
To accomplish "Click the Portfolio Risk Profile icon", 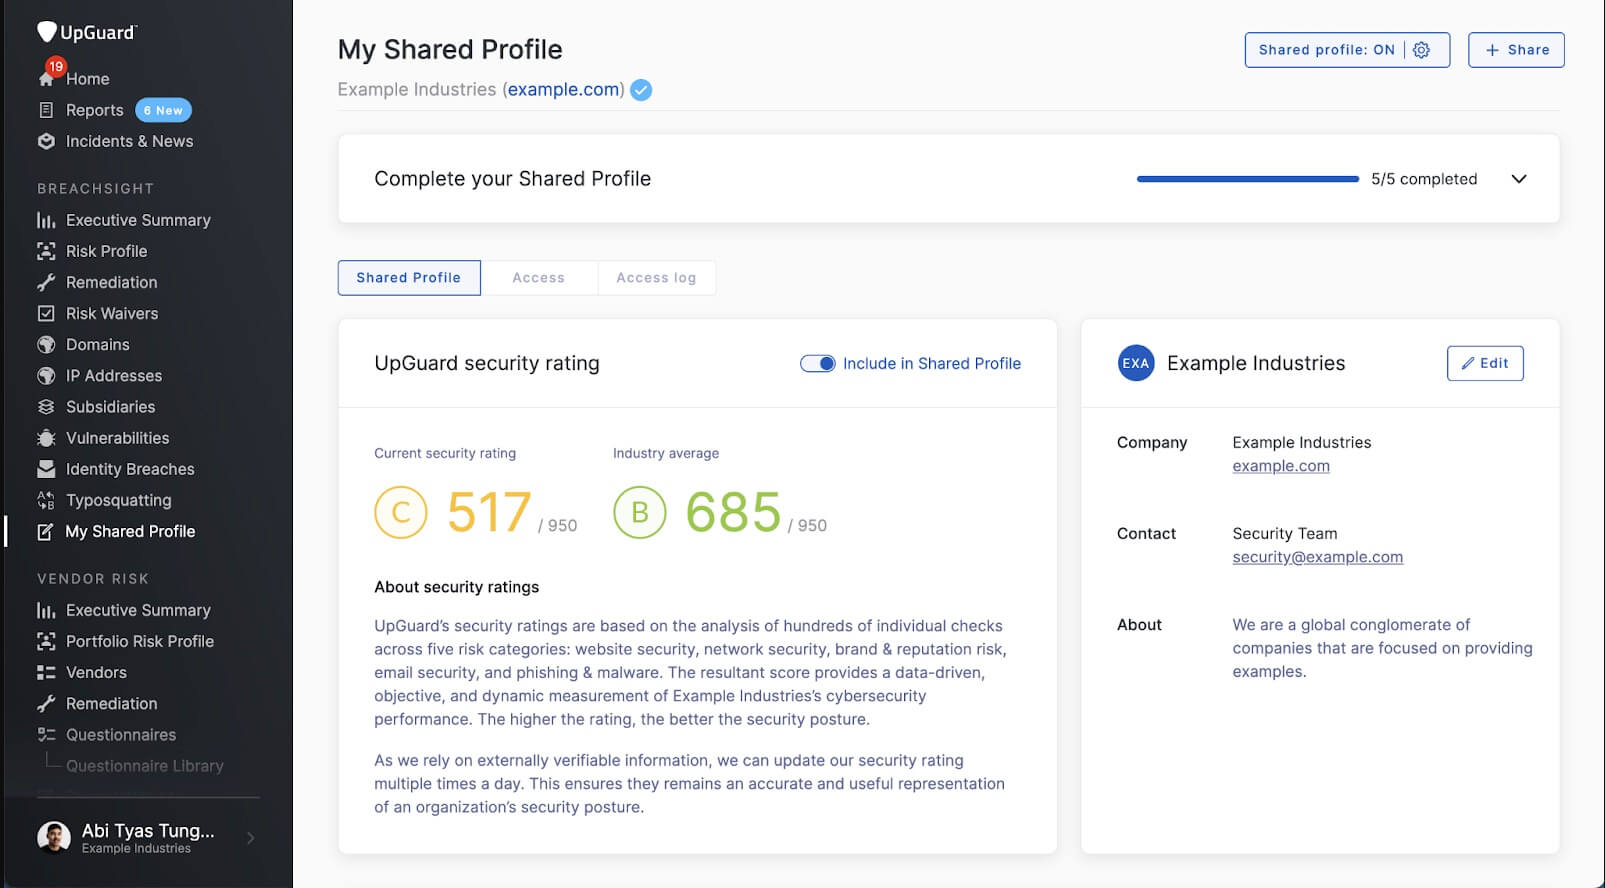I will (46, 641).
